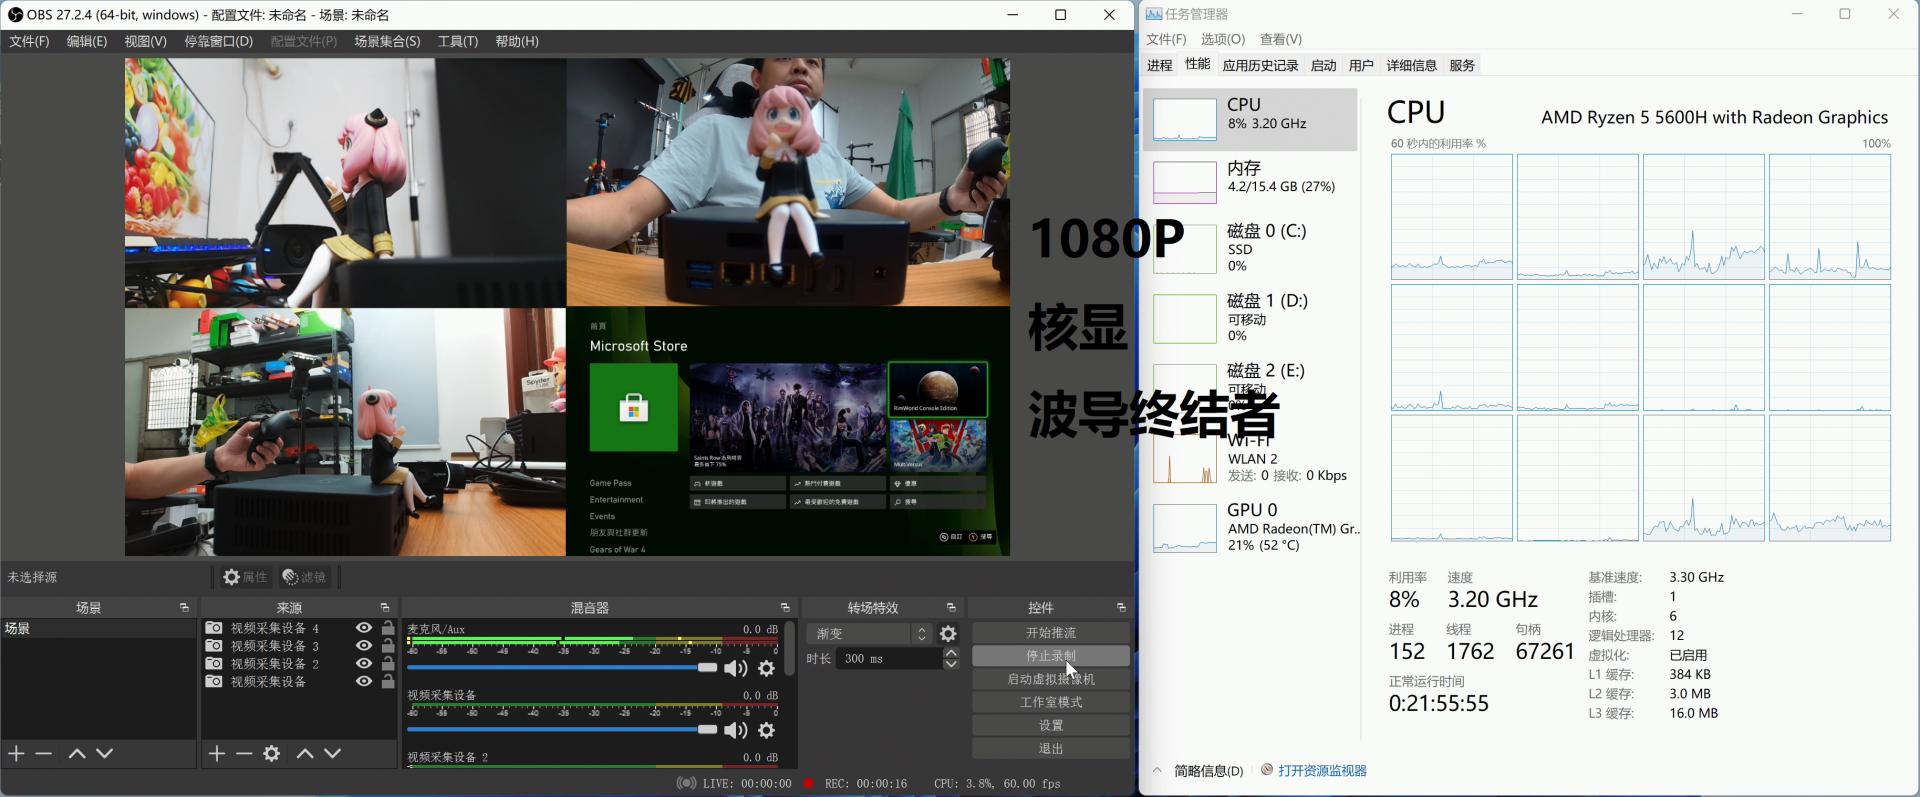The height and width of the screenshot is (797, 1920).
Task: Switch to the 进程 tab in Task Manager
Action: [1160, 65]
